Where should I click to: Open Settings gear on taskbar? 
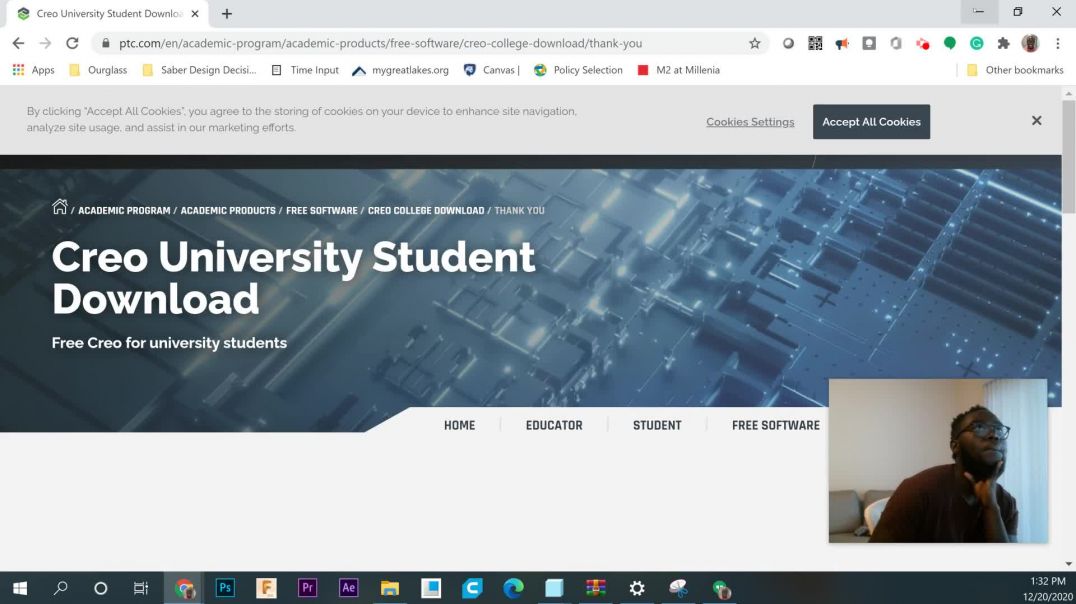coord(637,588)
